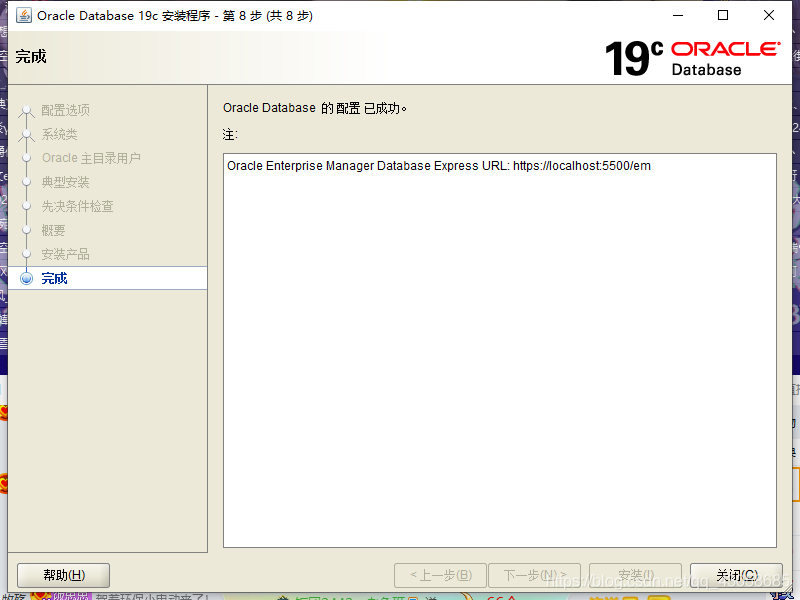The image size is (800, 600).
Task: Select the 先决条件检查 step
Action: click(77, 206)
